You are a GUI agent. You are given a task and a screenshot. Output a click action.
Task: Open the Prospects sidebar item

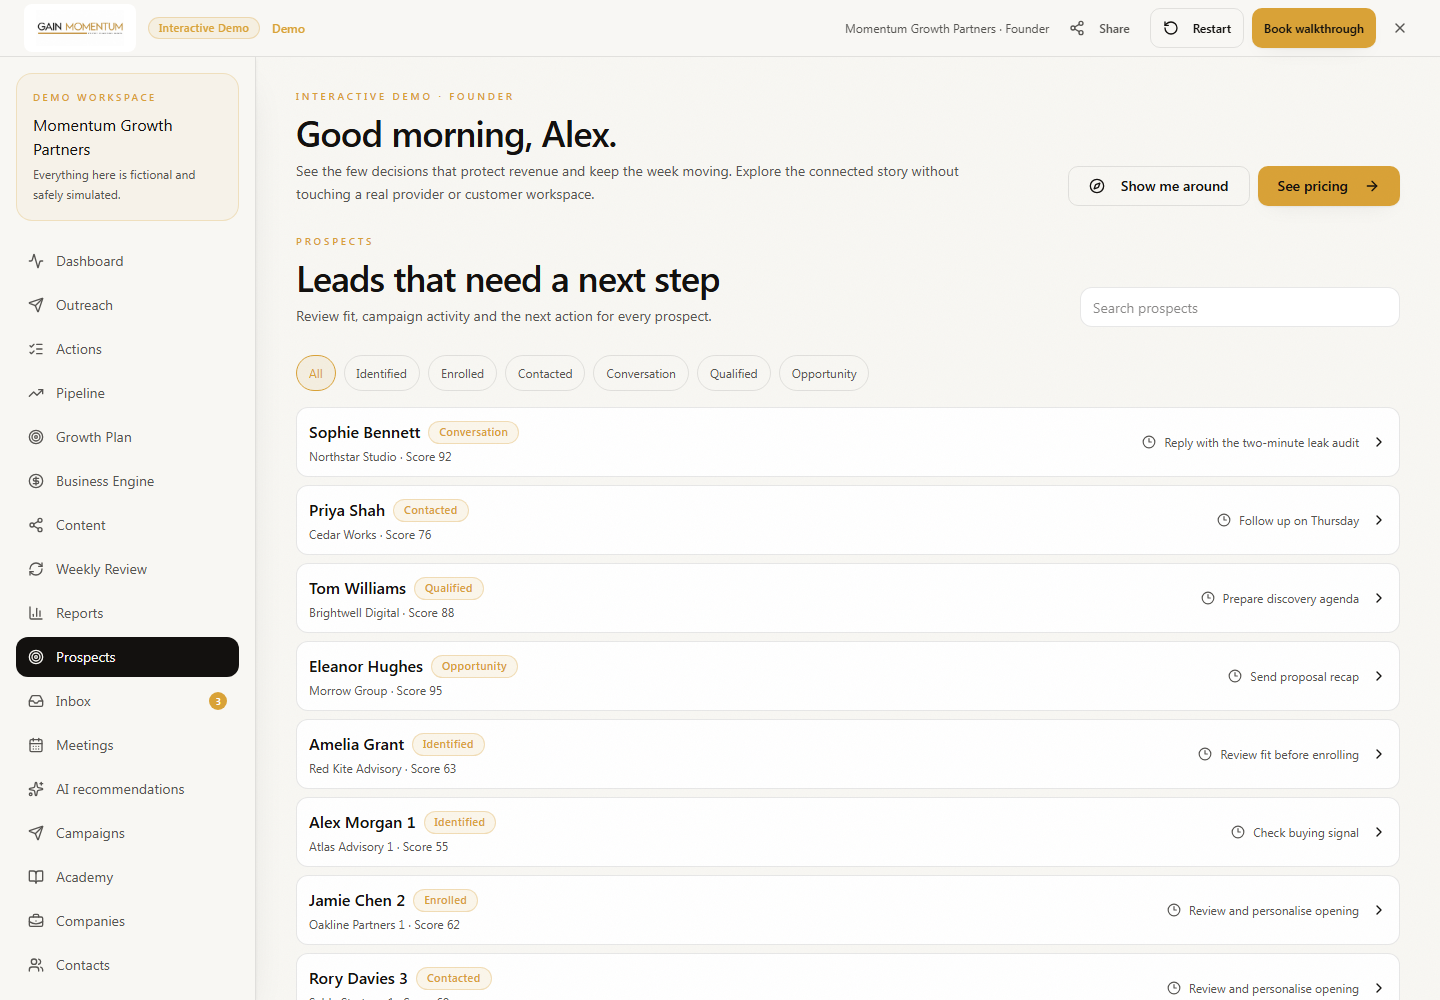pos(127,657)
